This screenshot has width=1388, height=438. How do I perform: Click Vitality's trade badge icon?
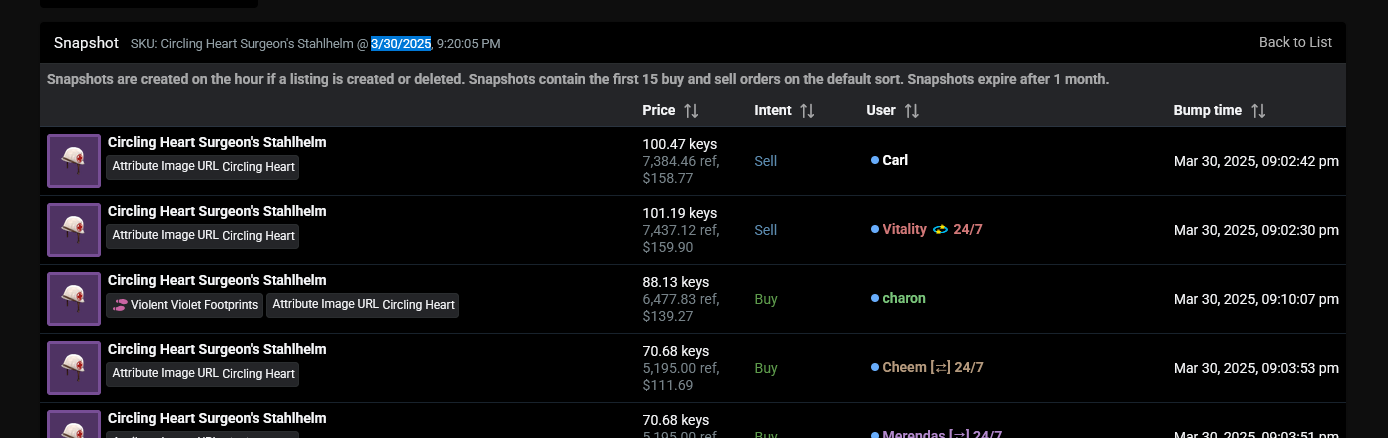click(940, 229)
